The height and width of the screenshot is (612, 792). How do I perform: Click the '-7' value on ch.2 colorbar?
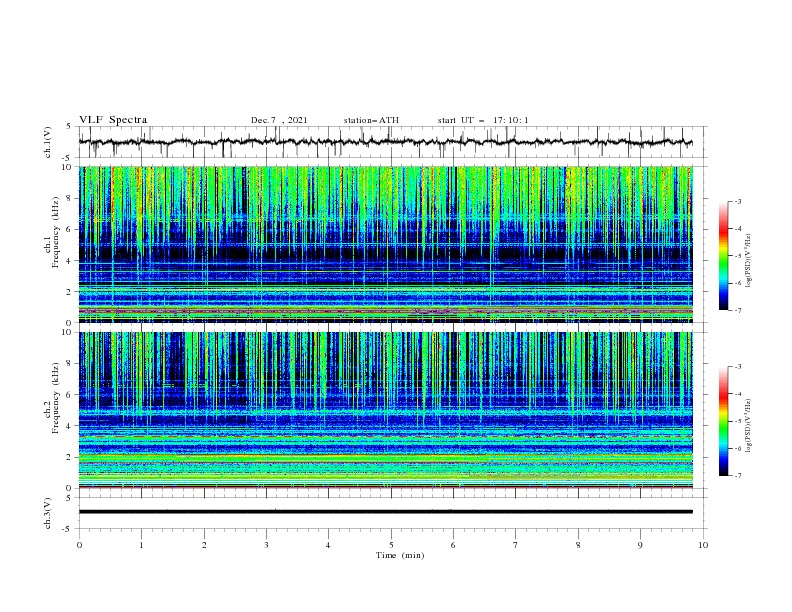737,475
